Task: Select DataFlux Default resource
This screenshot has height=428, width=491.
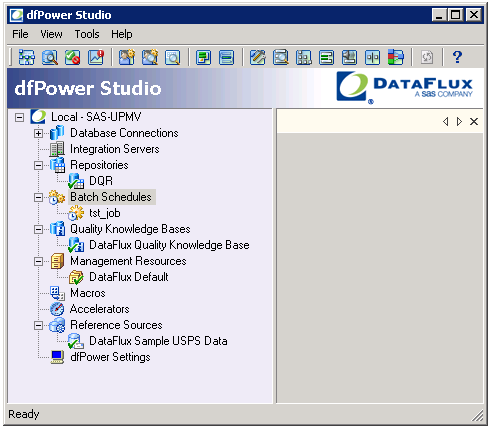Action: click(x=129, y=277)
